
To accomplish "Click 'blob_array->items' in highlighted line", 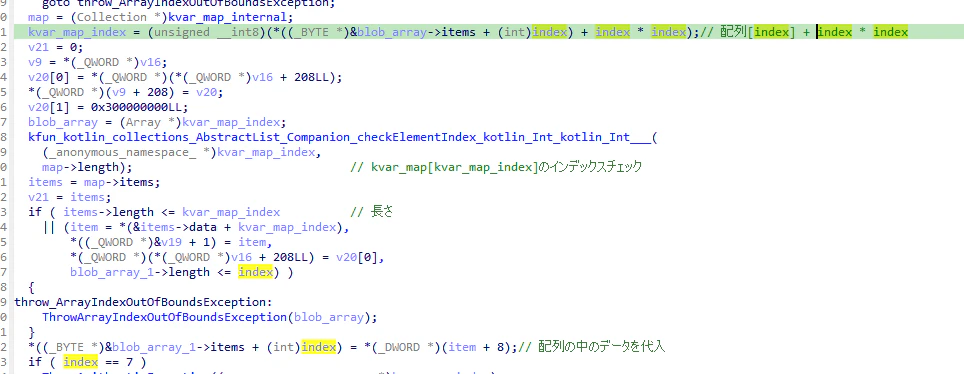I will [x=416, y=32].
